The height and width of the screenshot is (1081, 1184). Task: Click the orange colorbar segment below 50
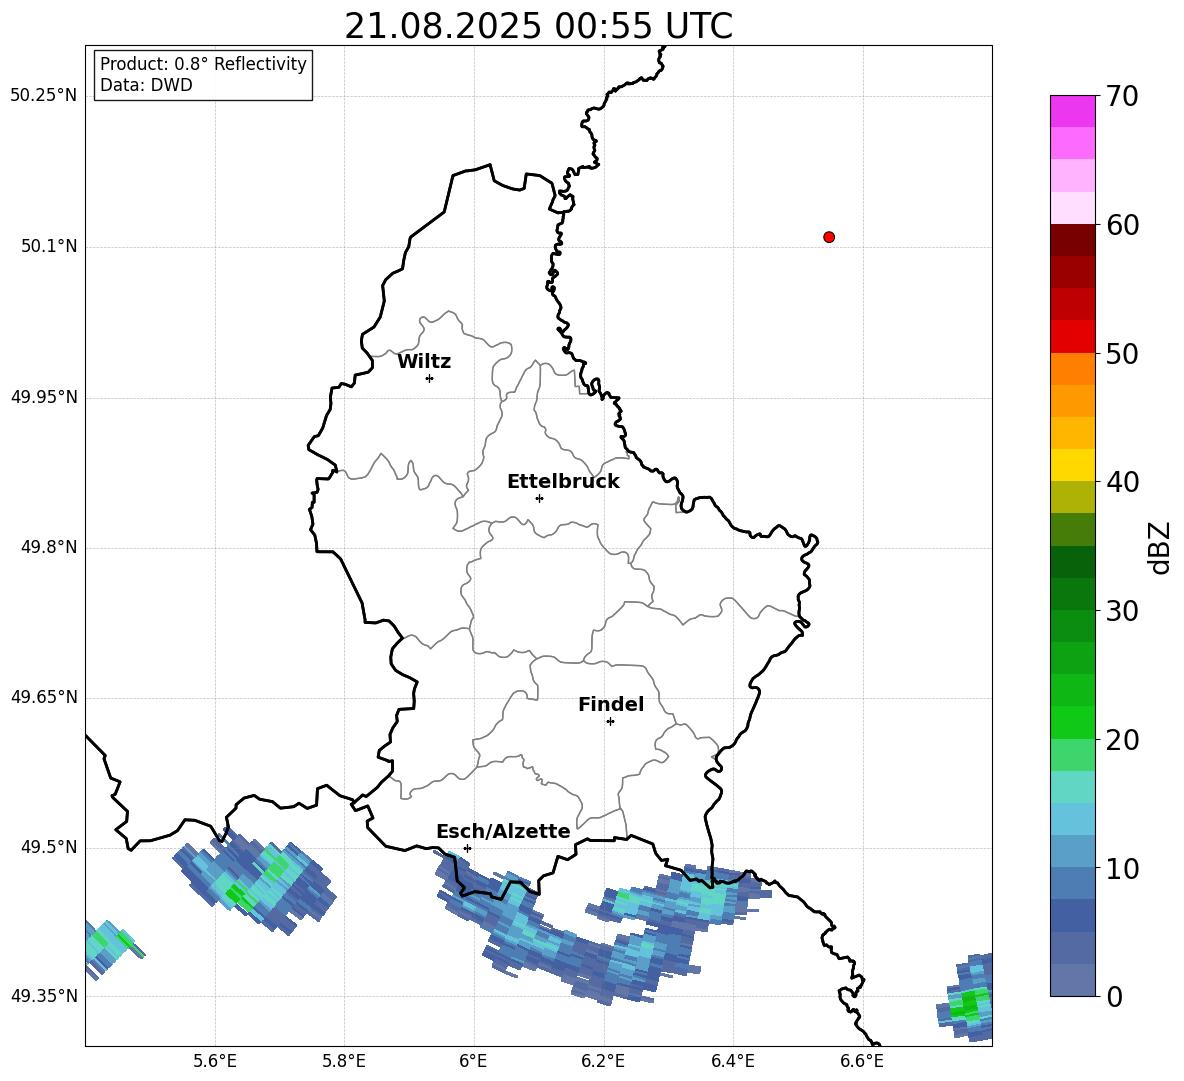click(1072, 368)
